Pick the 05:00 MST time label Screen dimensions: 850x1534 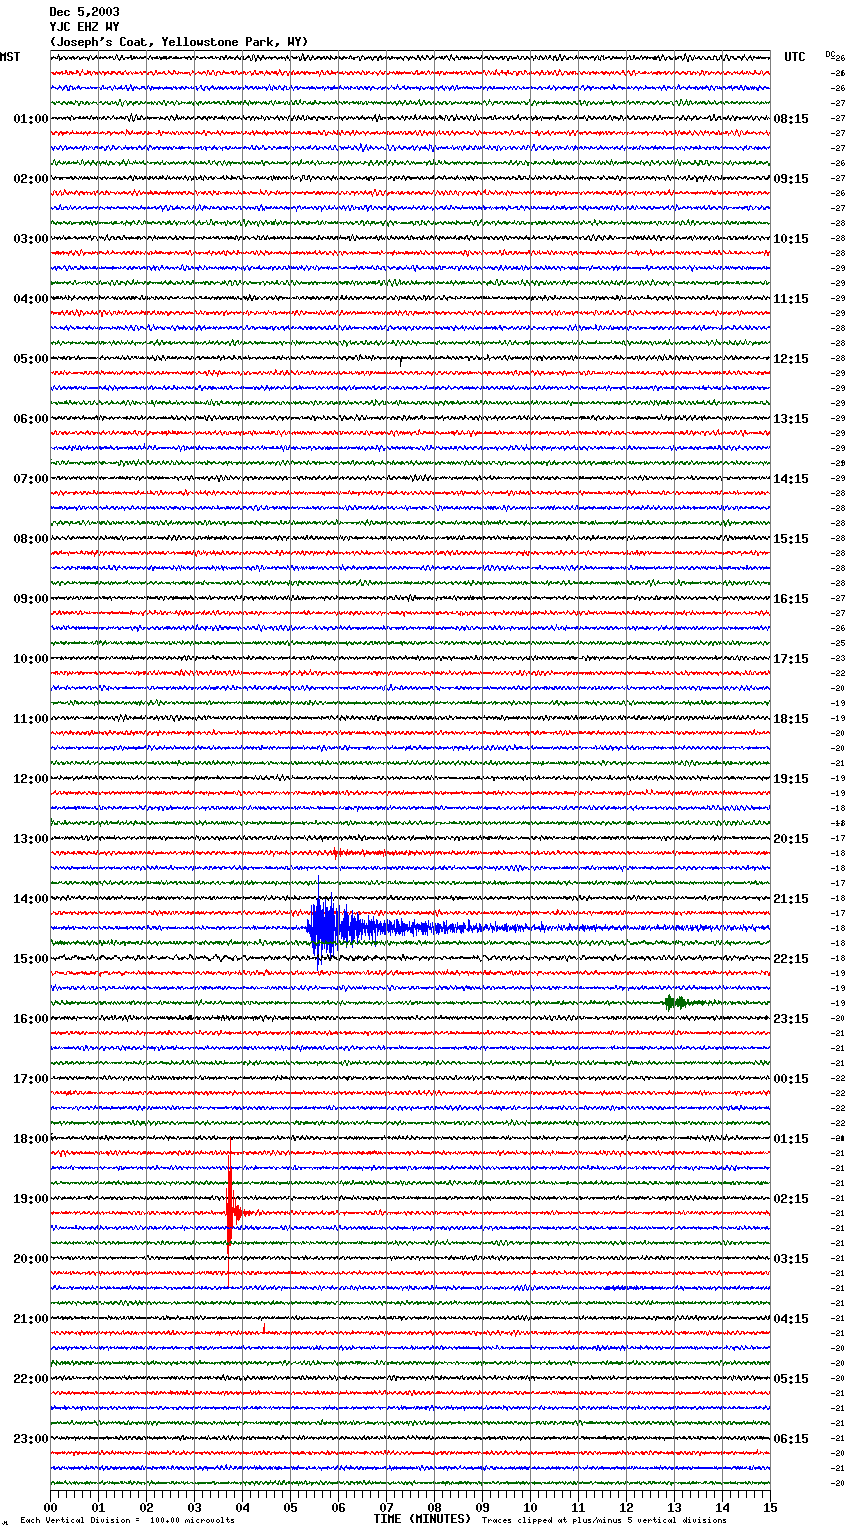click(31, 359)
